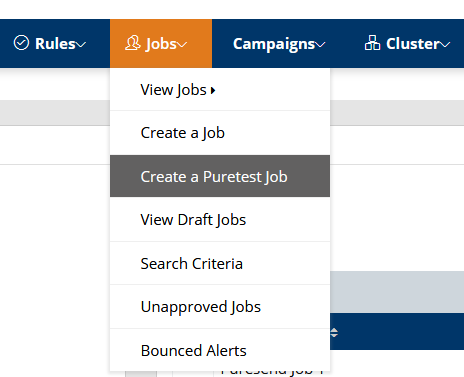Expand the Cluster dropdown chevron
The image size is (464, 377).
point(445,44)
